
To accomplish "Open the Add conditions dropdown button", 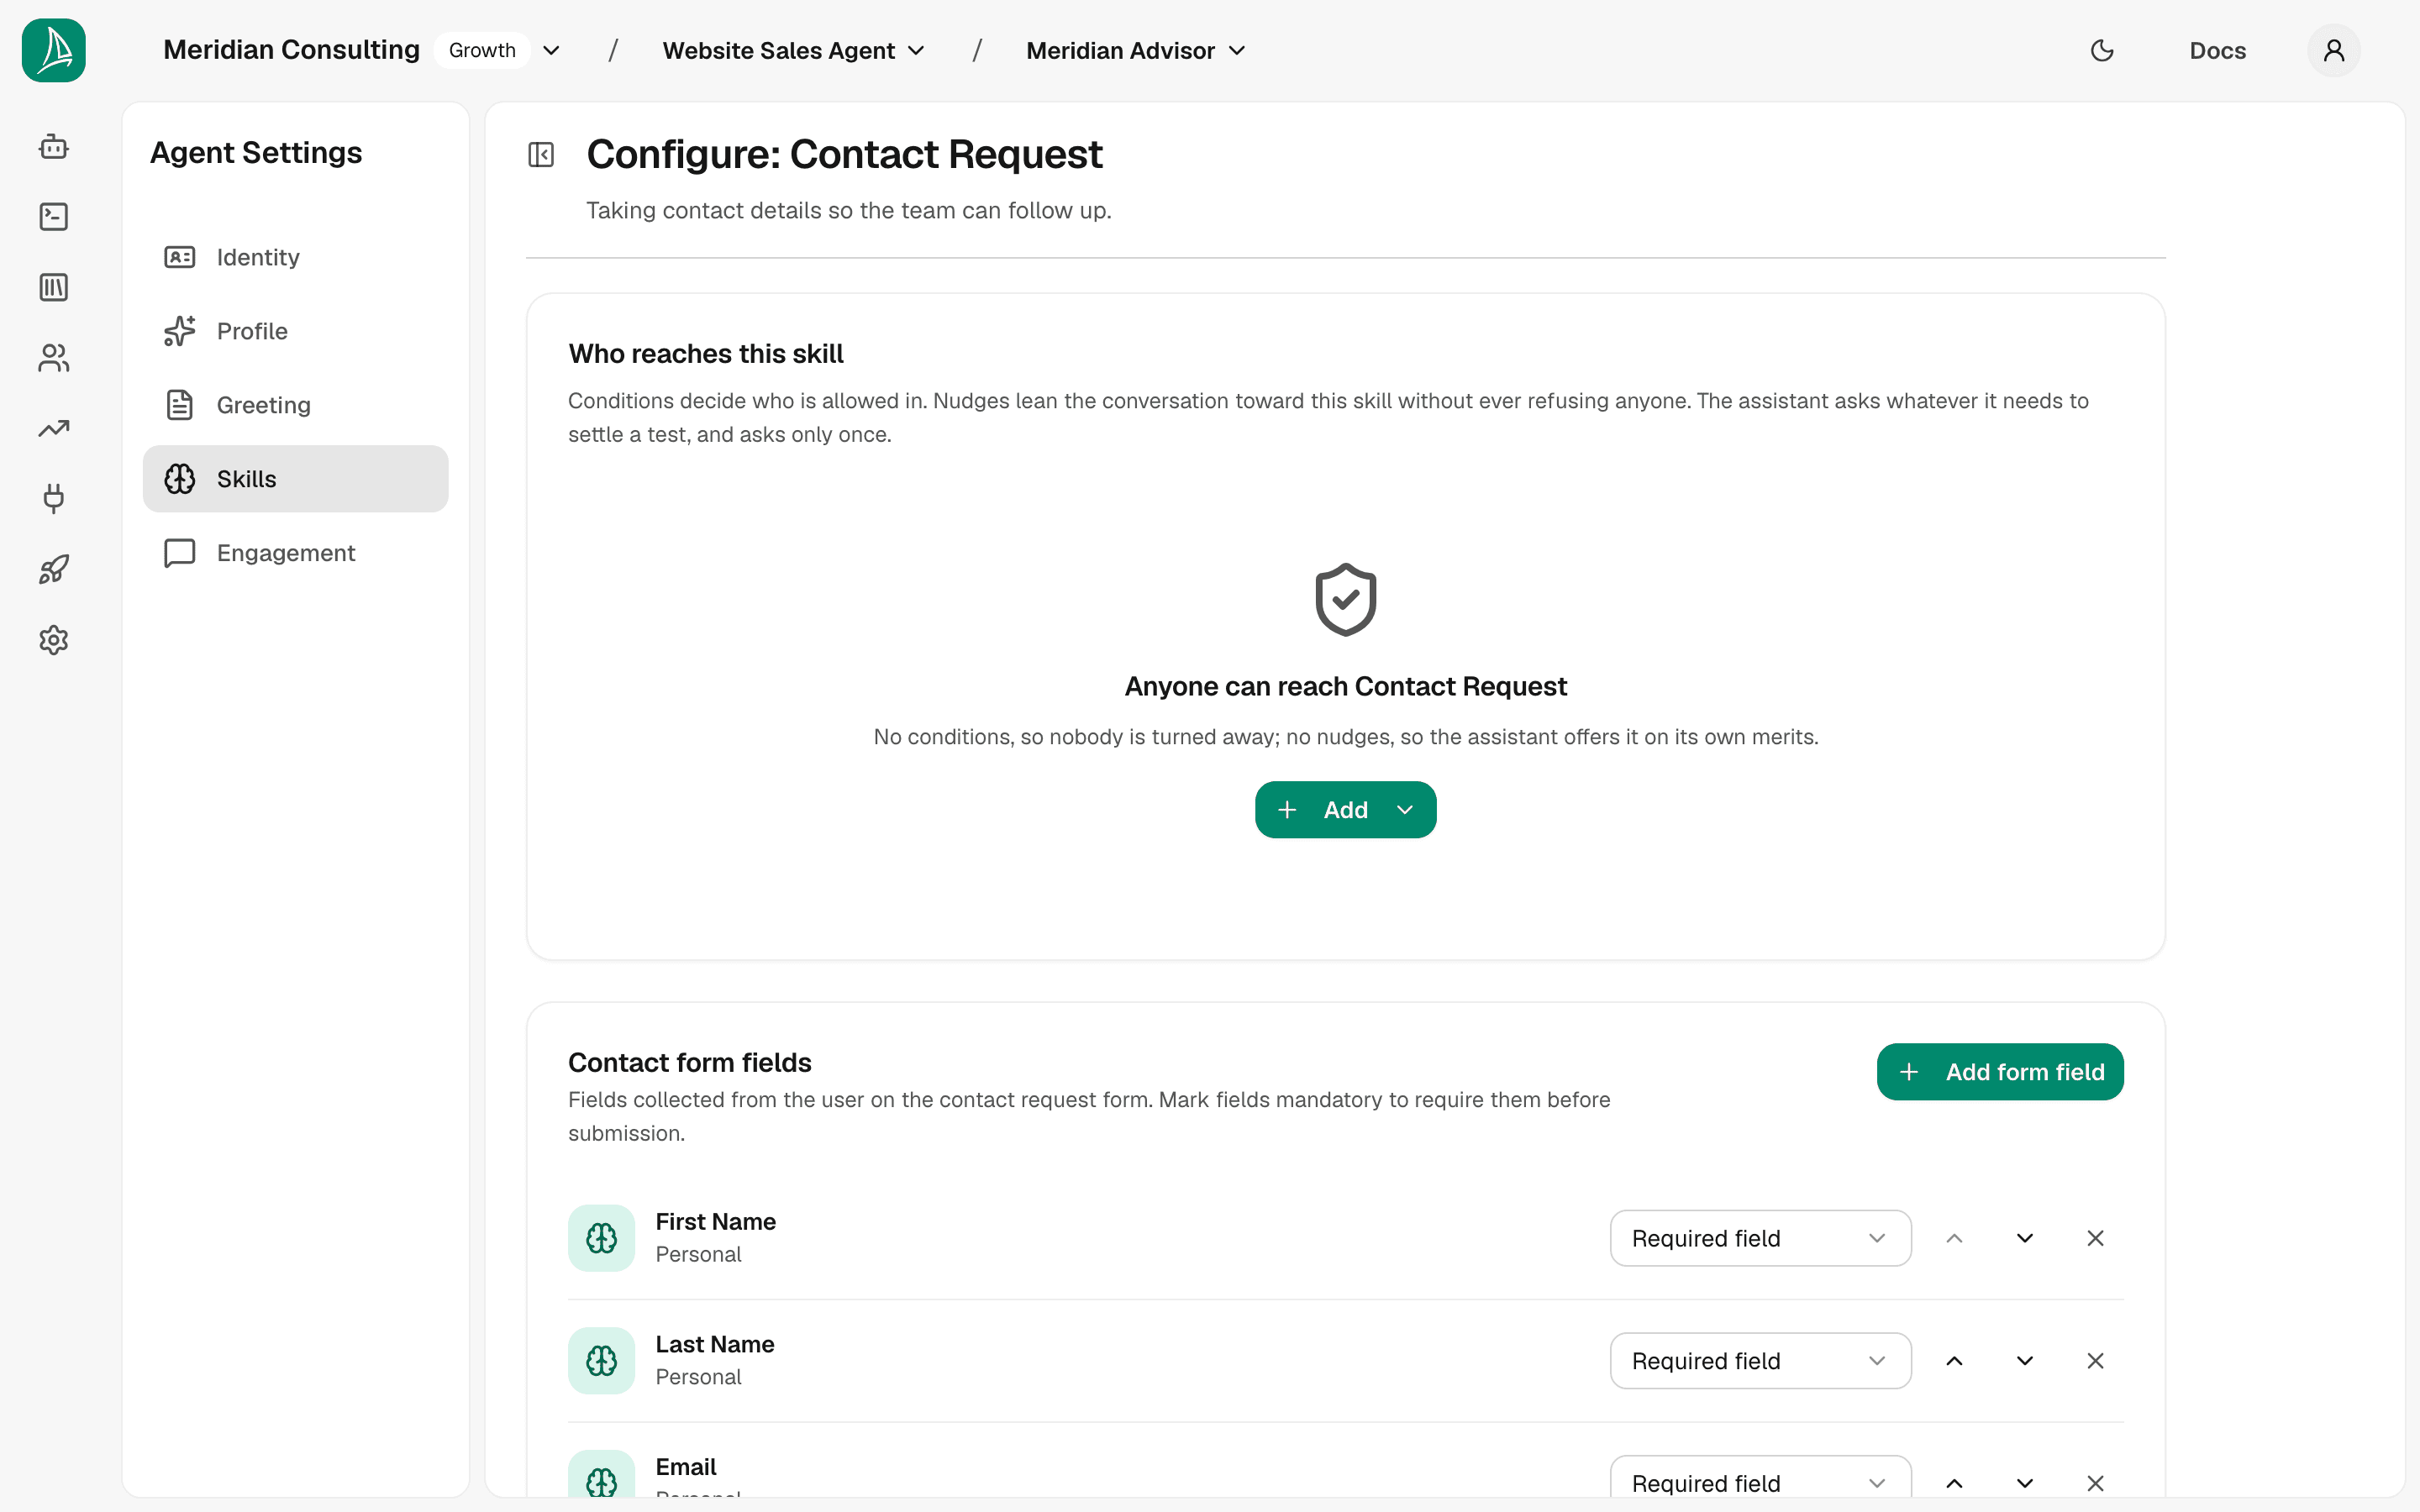I will click(1346, 810).
